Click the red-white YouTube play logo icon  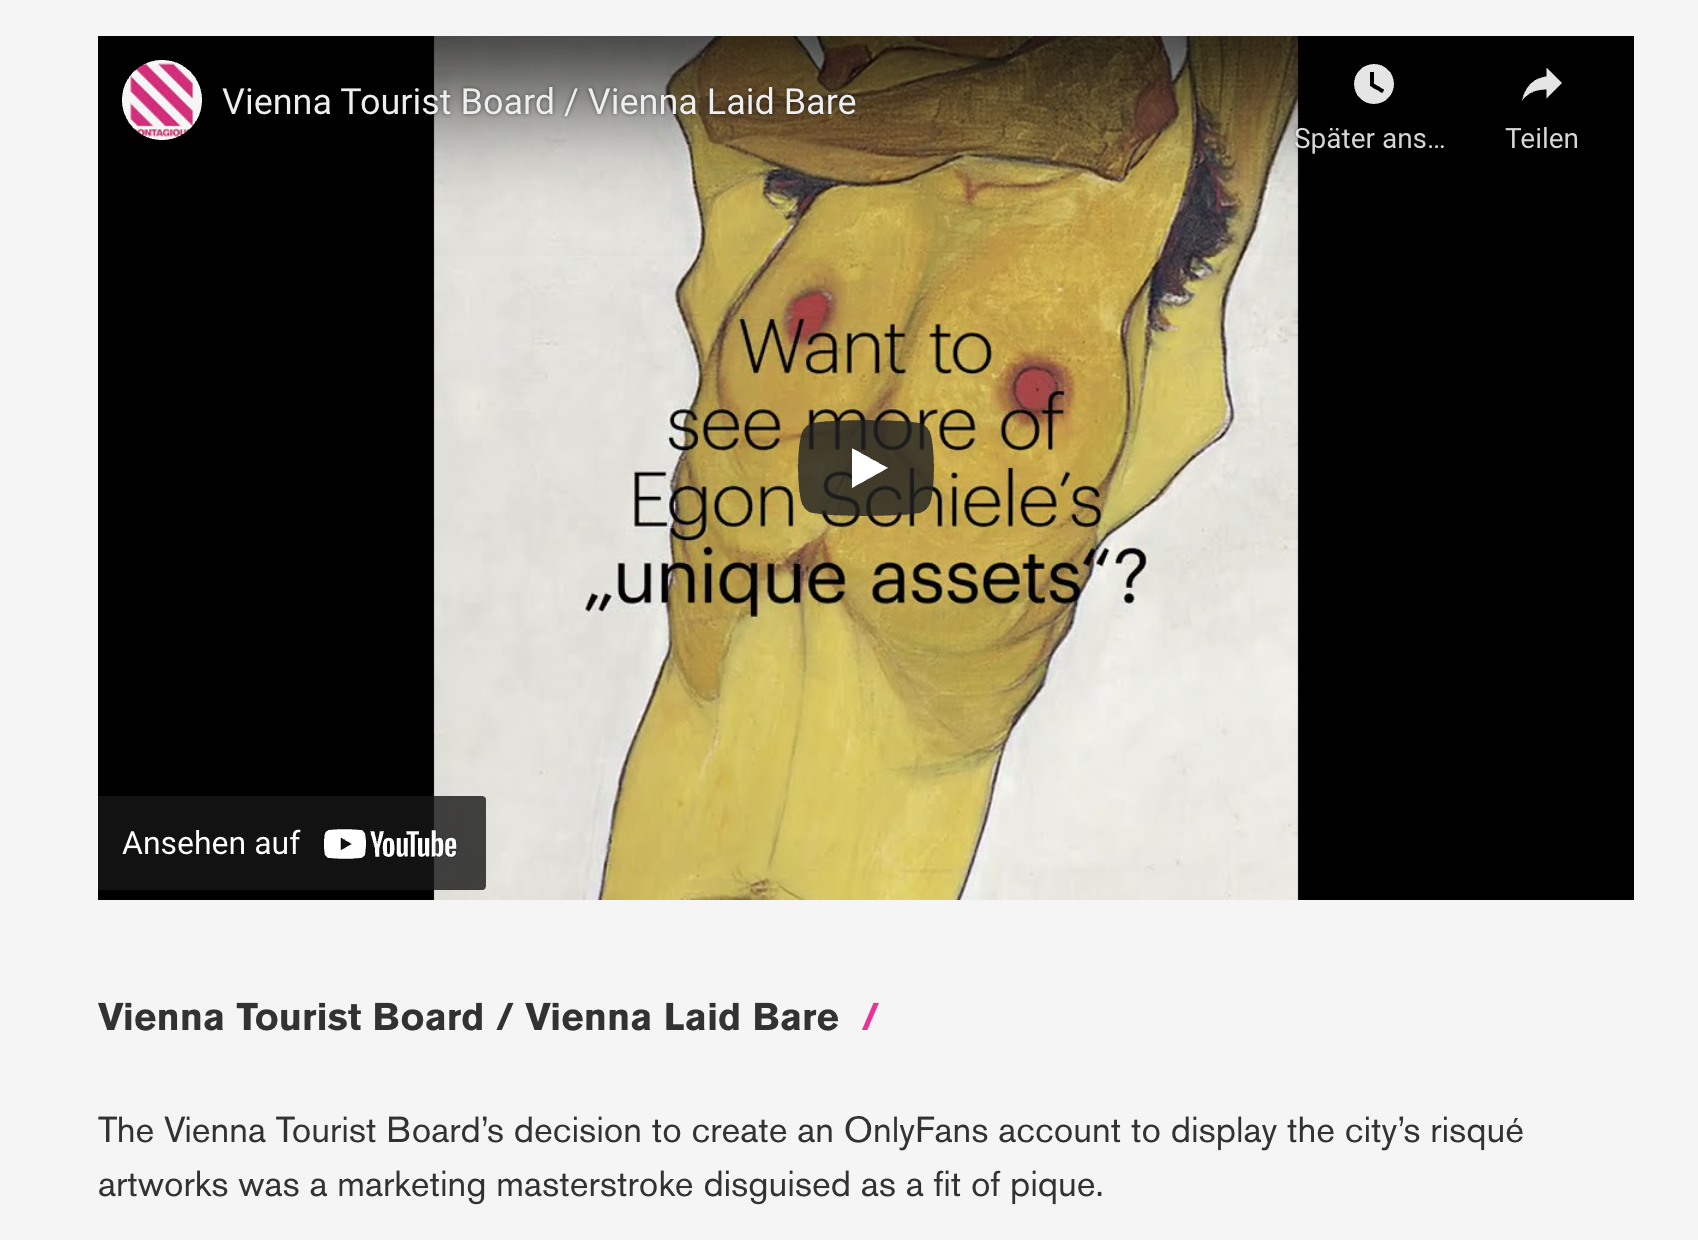(344, 845)
